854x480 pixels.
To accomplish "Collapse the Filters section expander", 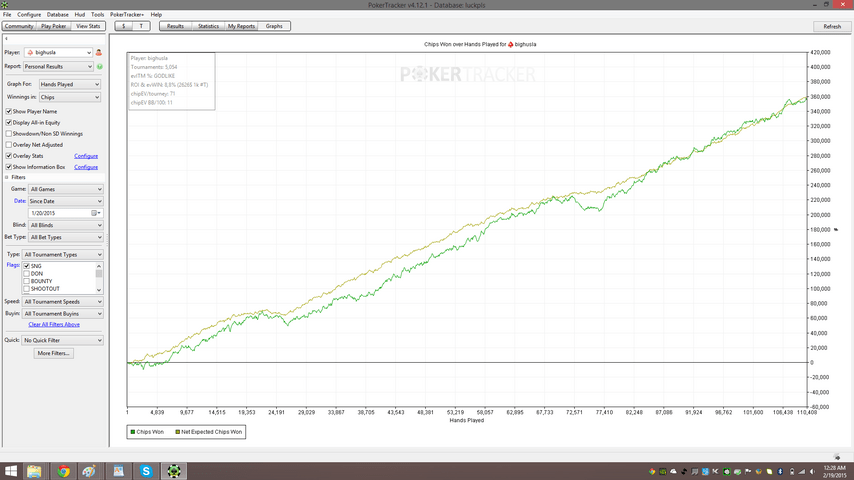I will point(7,177).
